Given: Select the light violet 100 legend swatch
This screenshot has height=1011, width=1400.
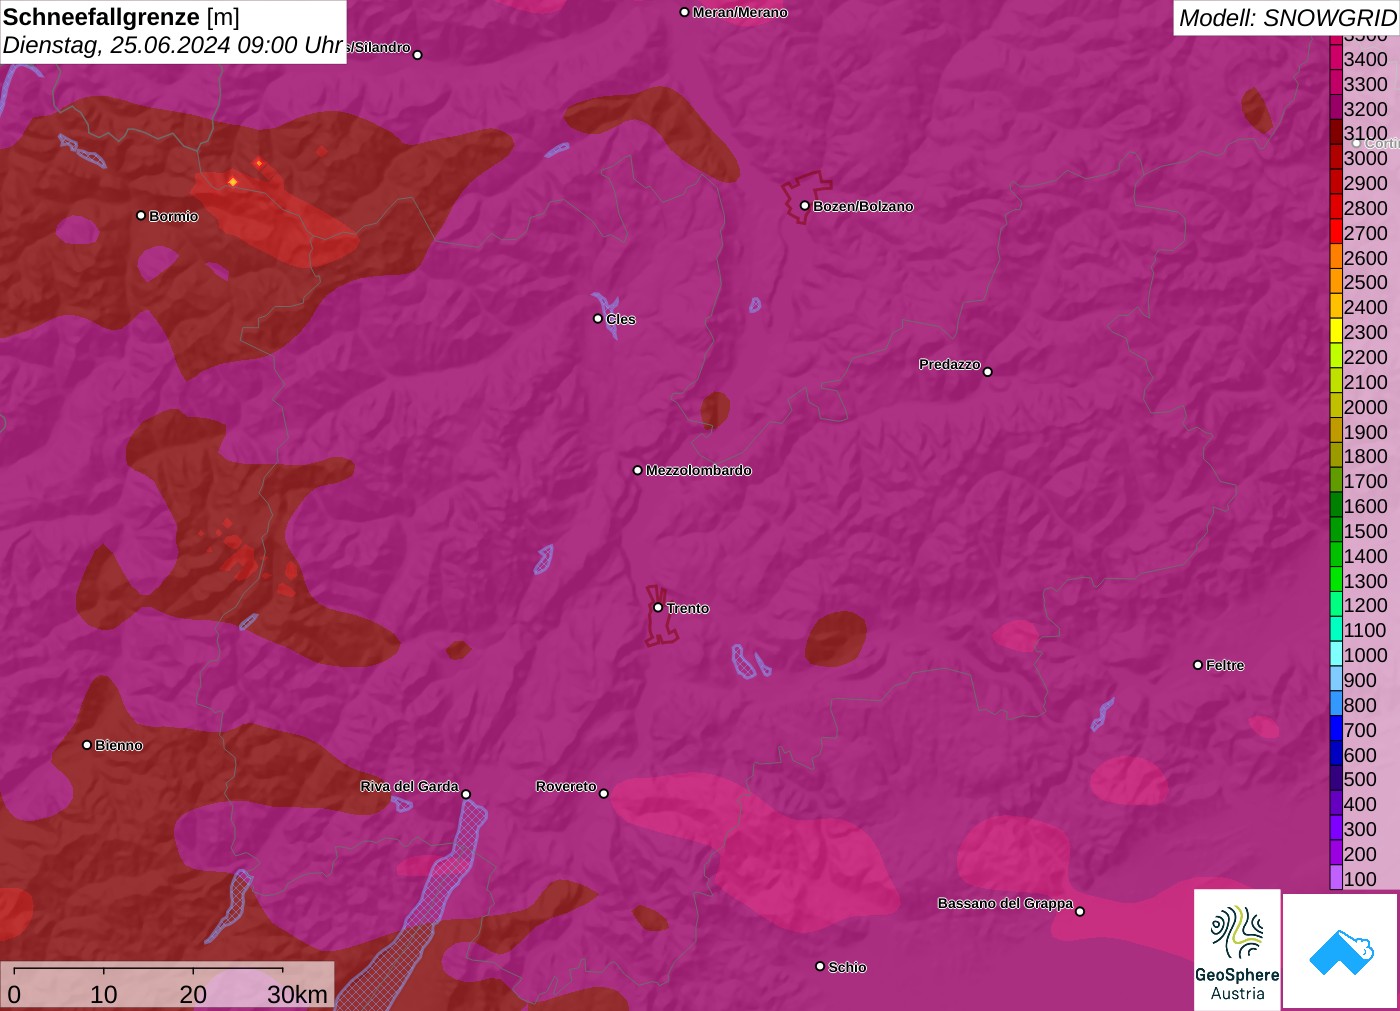Looking at the screenshot, I should (1336, 878).
